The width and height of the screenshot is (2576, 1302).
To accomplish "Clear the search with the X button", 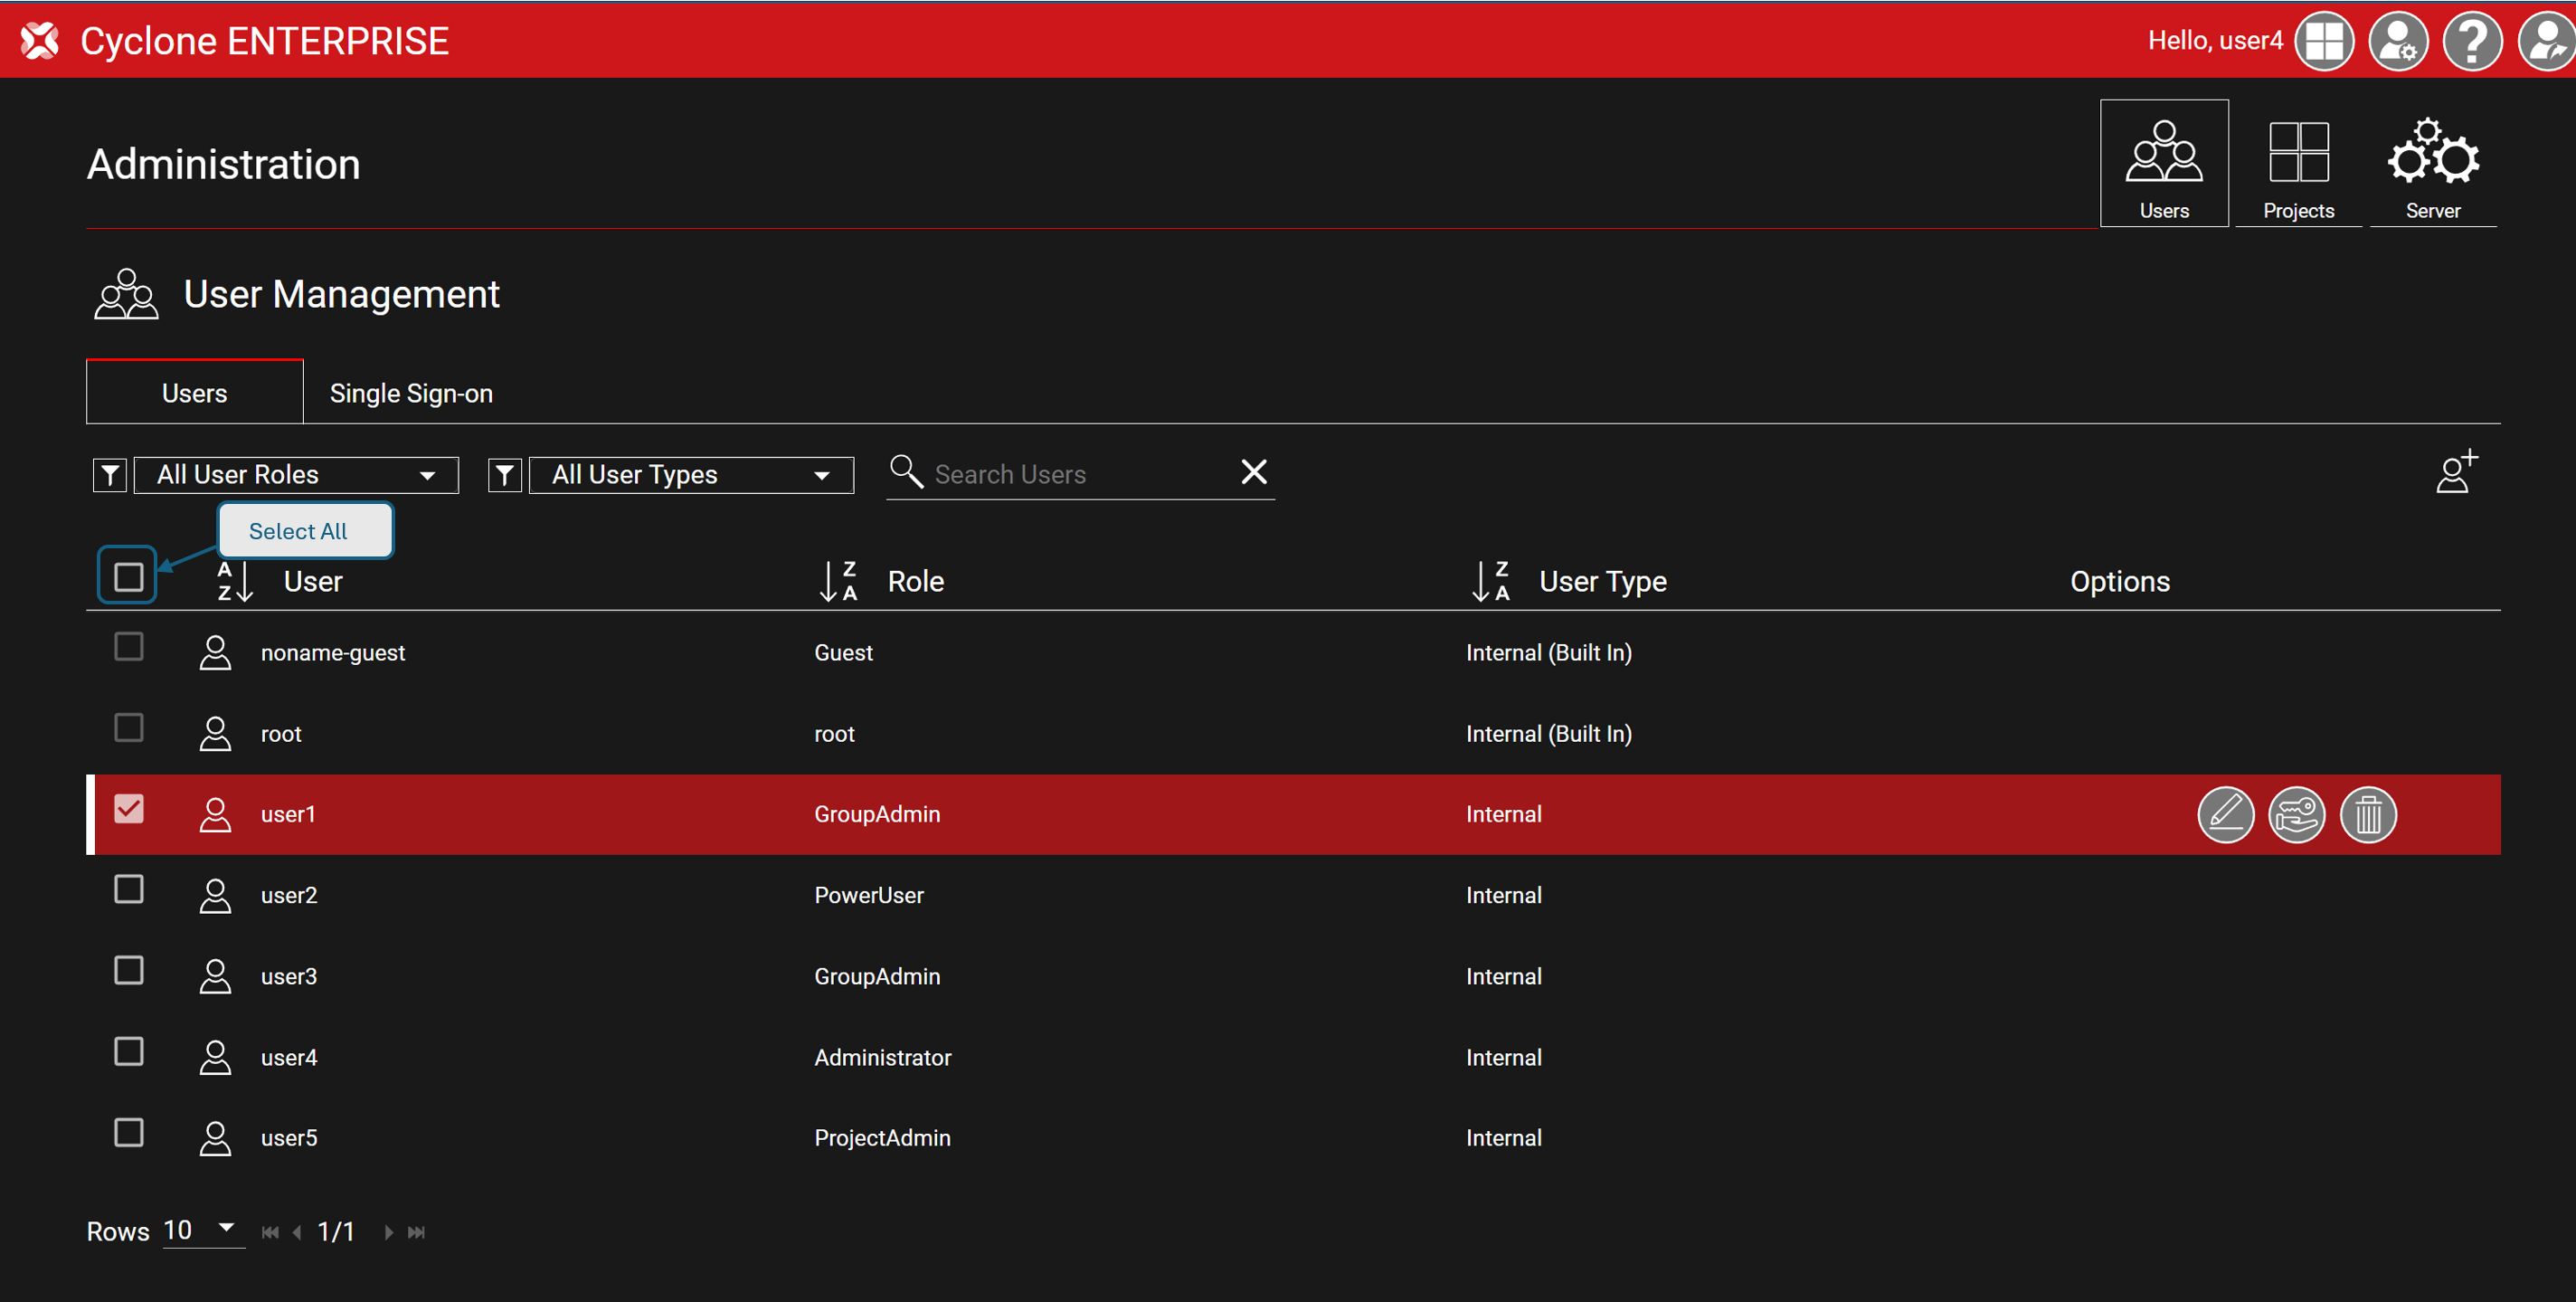I will coord(1253,472).
